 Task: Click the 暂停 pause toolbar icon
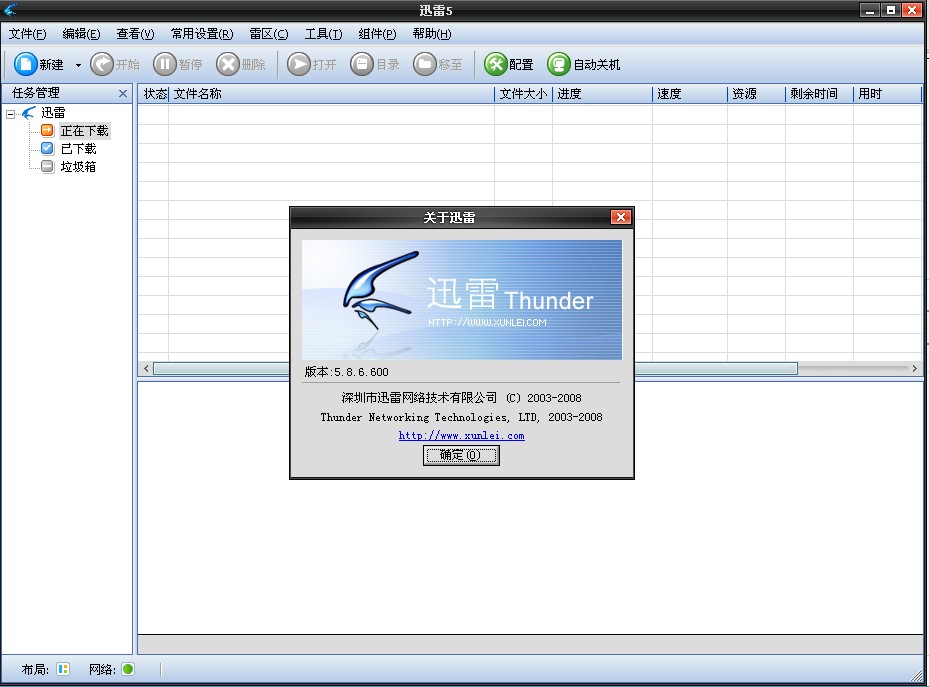[x=165, y=64]
